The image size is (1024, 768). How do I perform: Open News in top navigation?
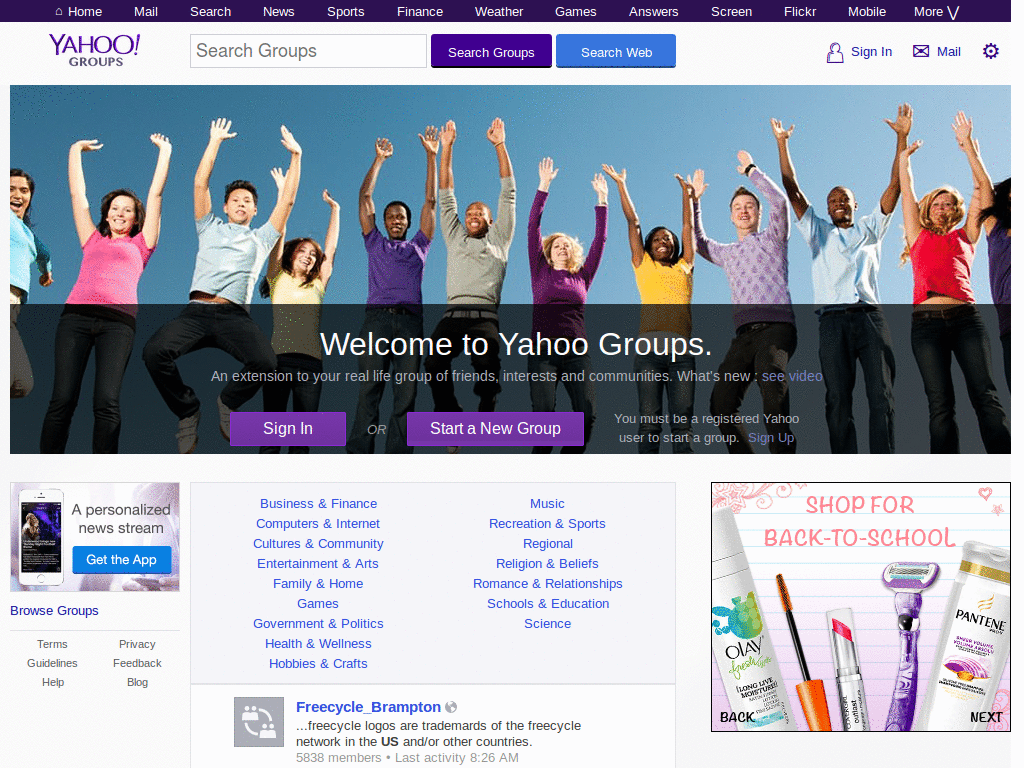coord(278,12)
